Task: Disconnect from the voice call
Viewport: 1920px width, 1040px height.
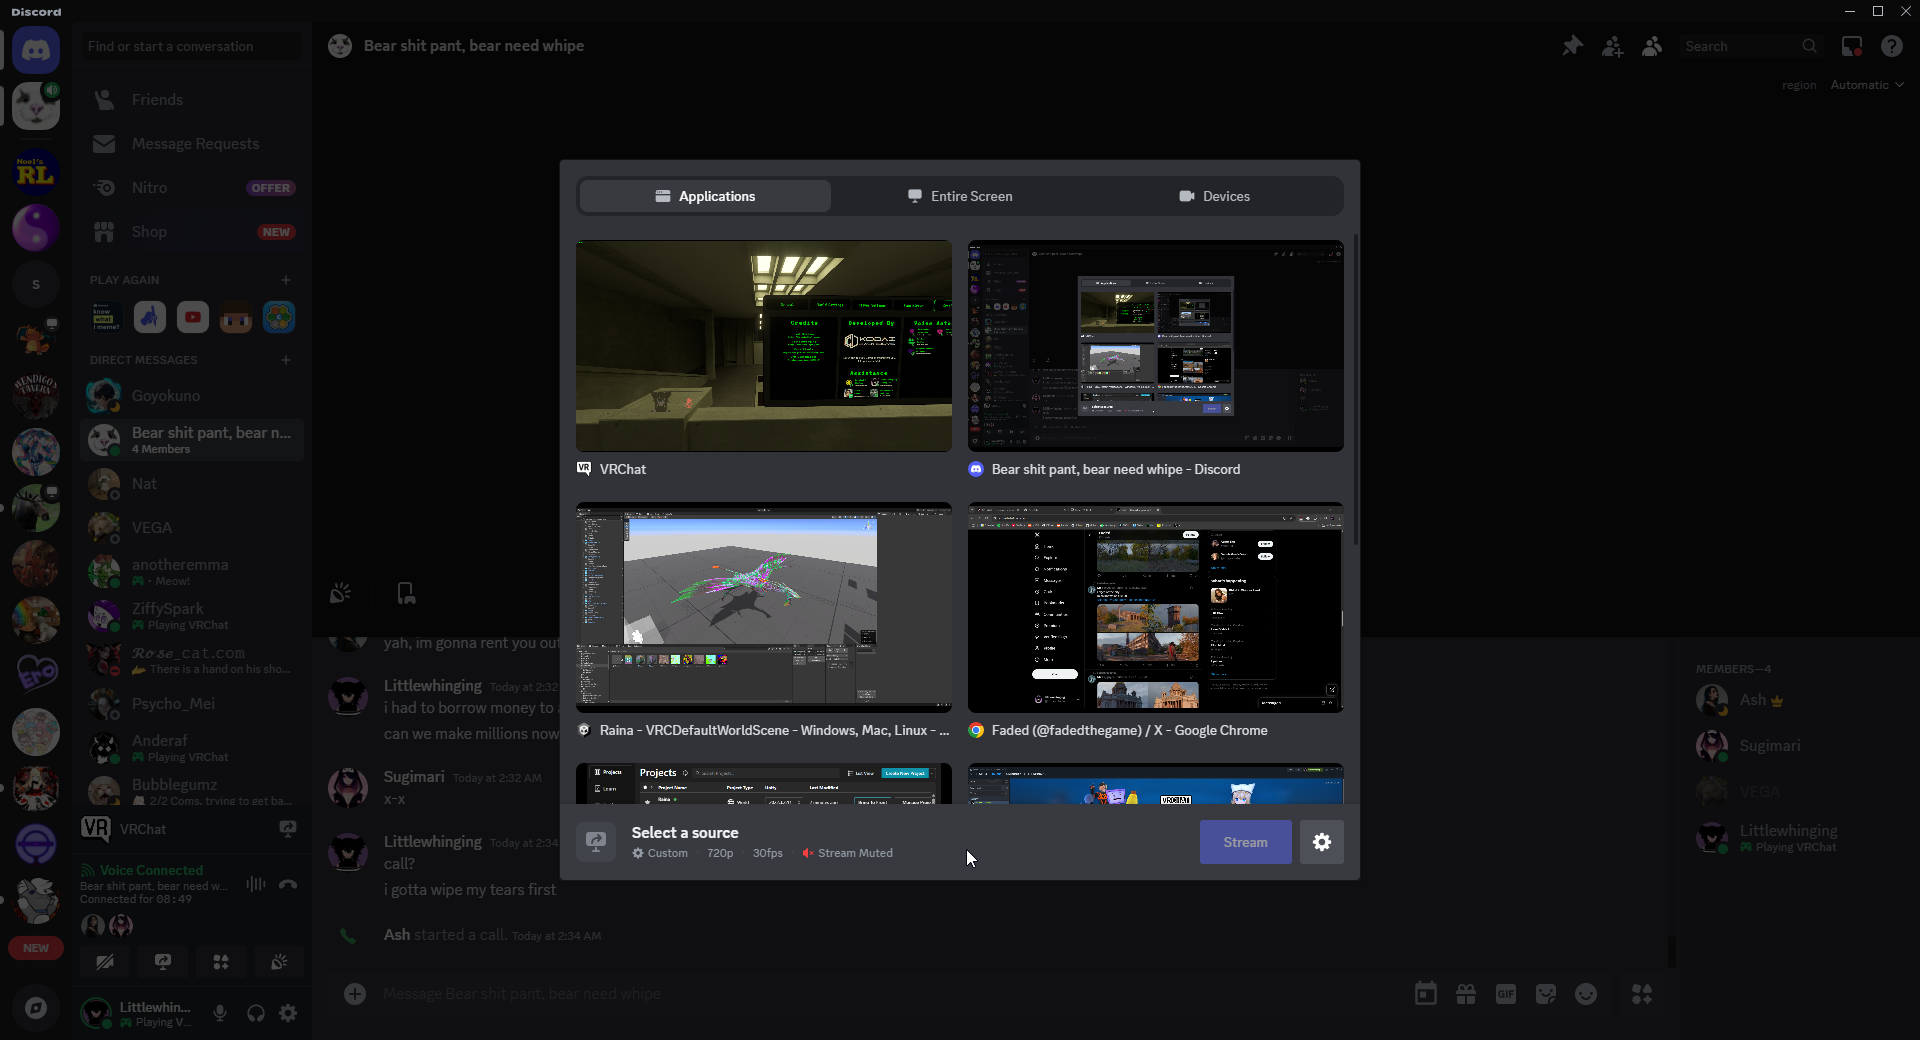Action: click(288, 884)
